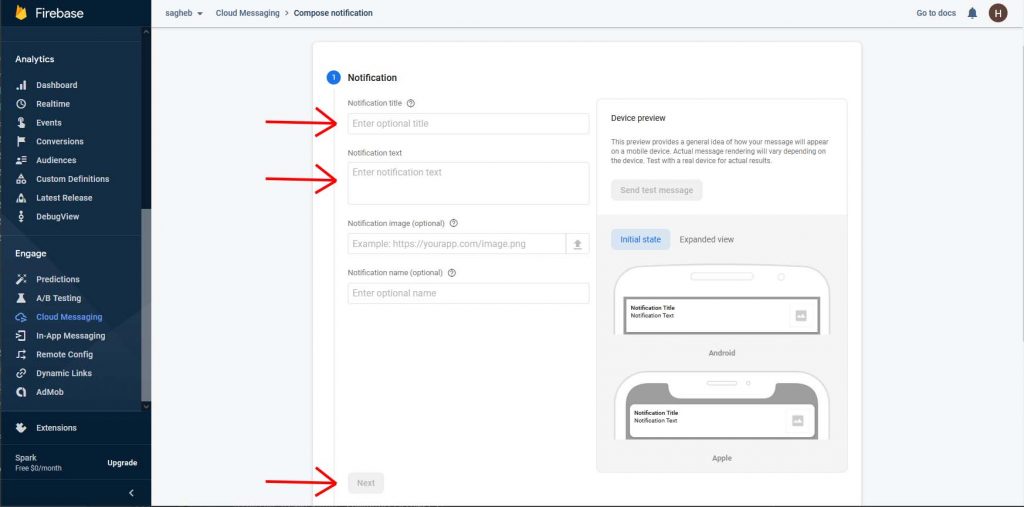Click the help icon beside Notification image
This screenshot has height=507, width=1024.
pos(454,223)
